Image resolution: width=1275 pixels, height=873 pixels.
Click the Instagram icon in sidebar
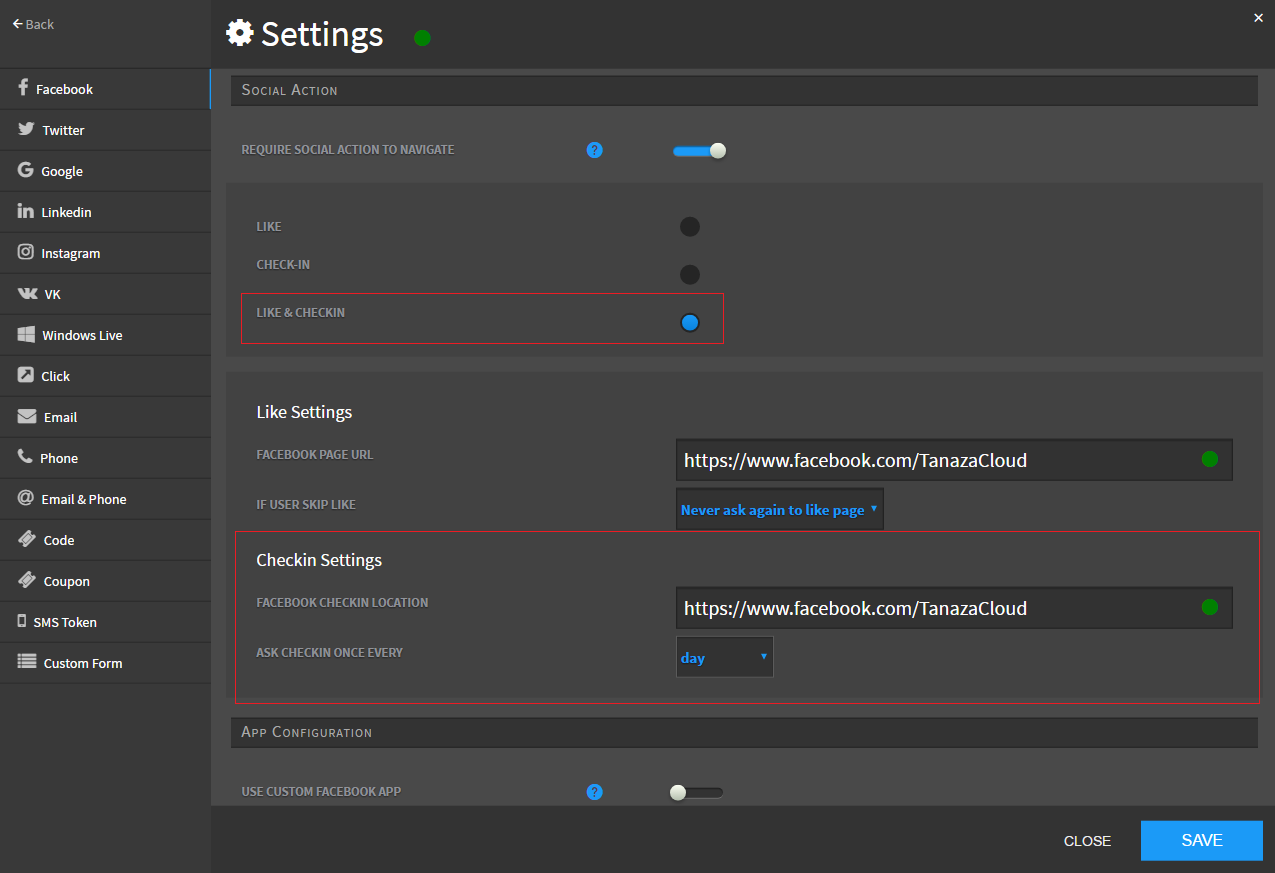(x=26, y=253)
